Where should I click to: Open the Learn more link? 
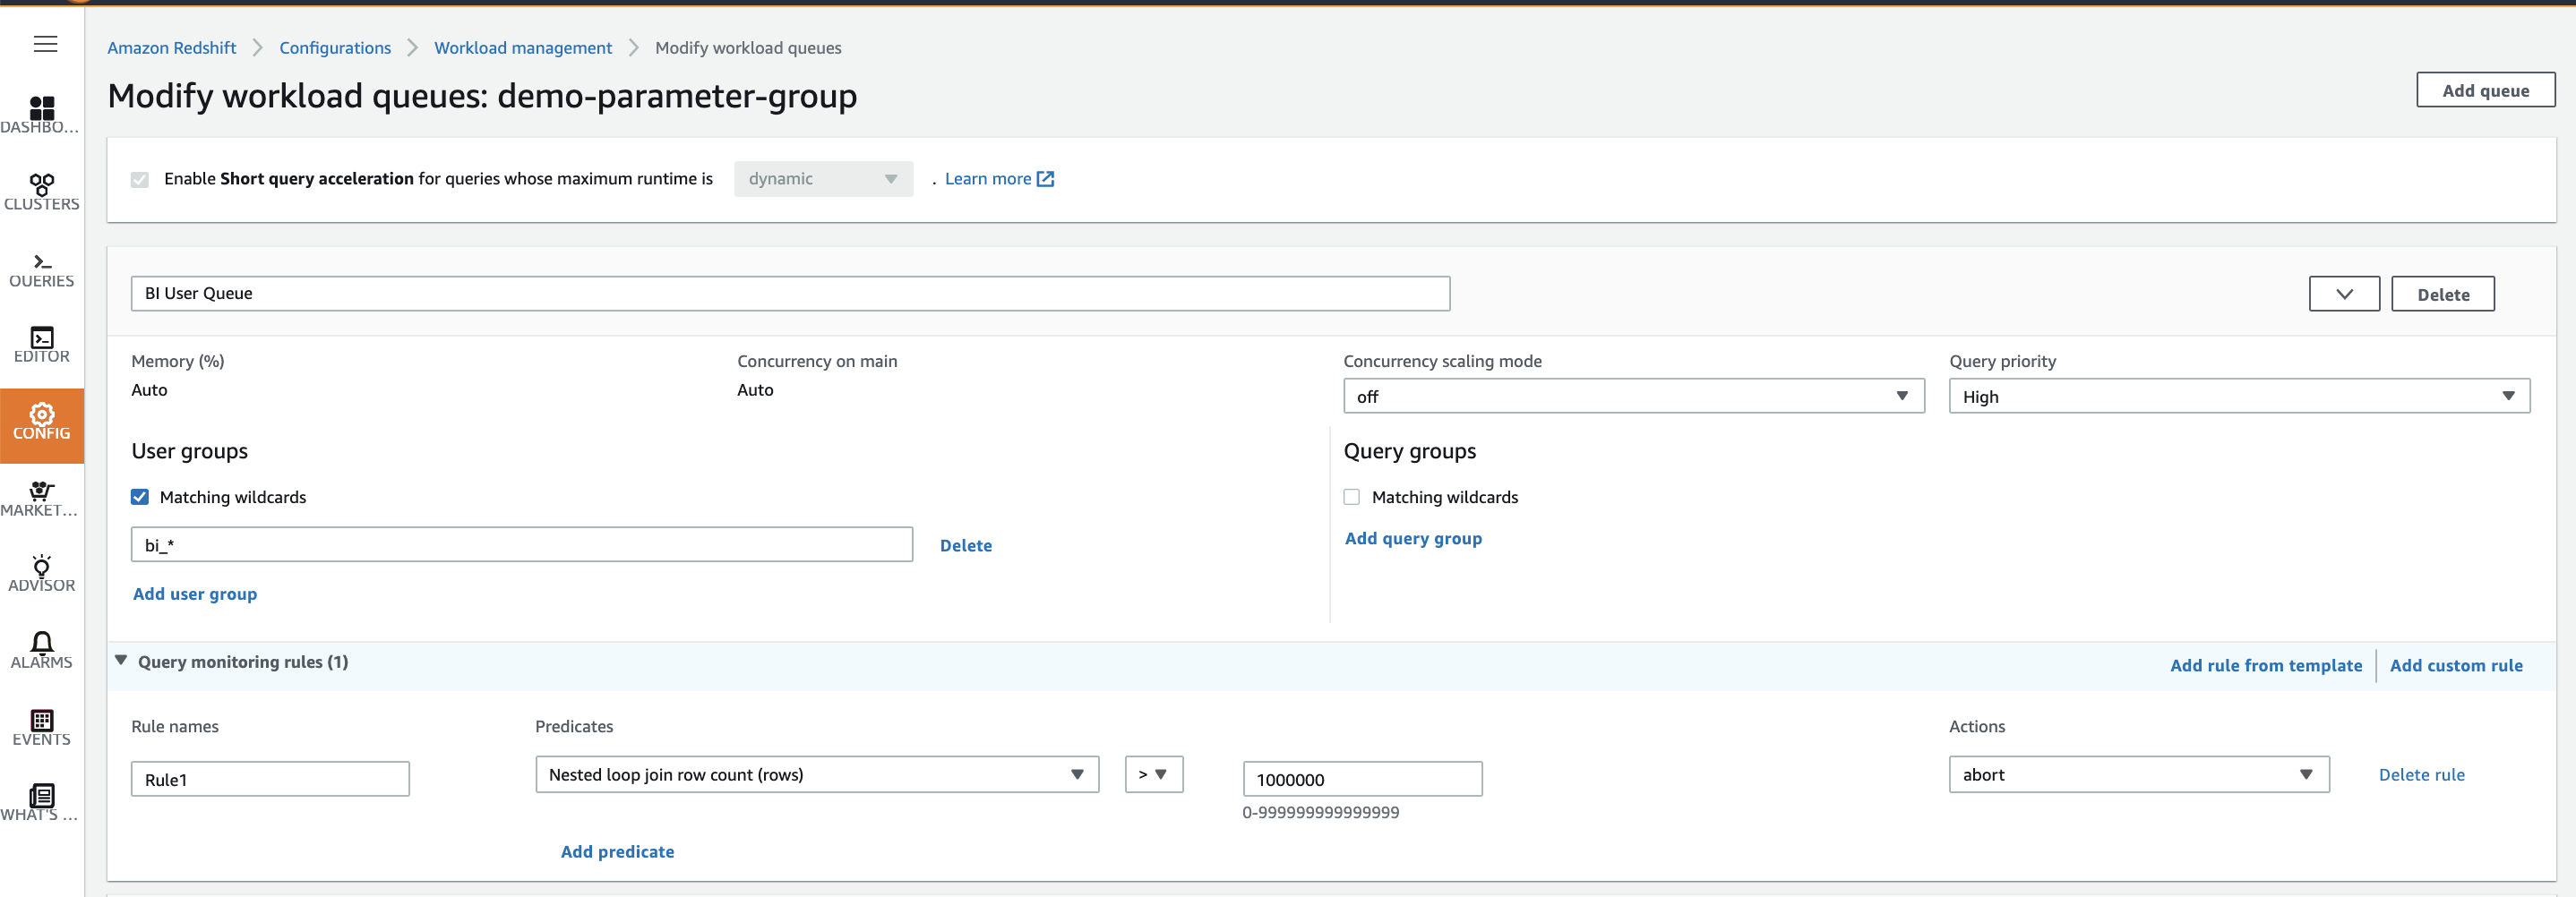[999, 179]
